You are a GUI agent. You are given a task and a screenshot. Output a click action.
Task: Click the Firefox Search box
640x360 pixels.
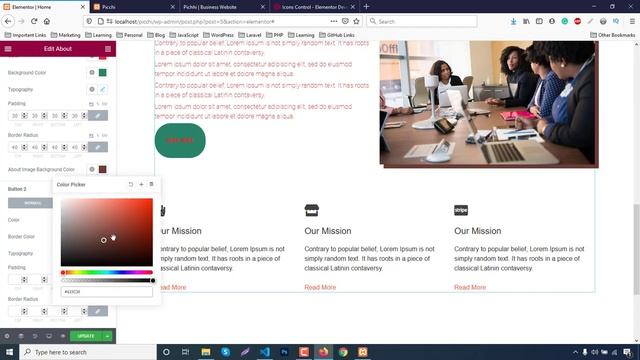coord(422,21)
